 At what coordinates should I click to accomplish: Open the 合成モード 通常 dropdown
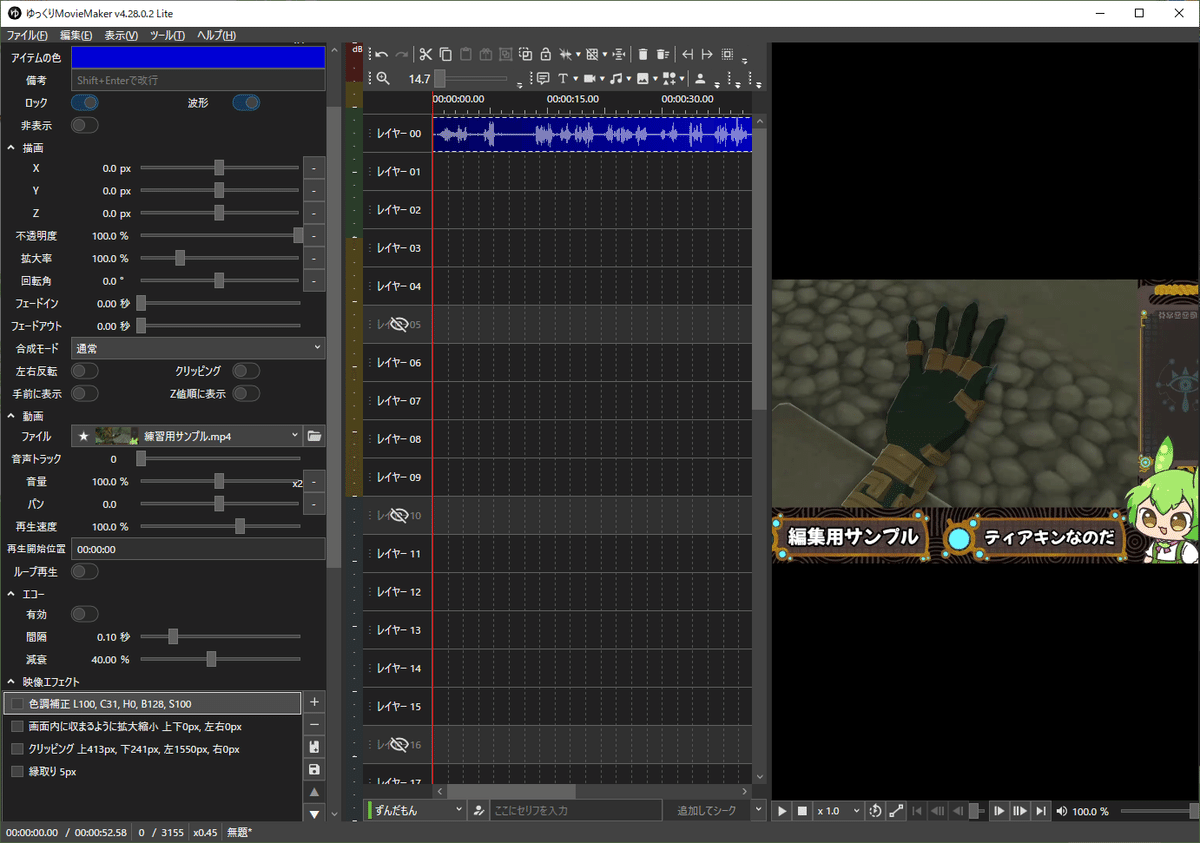click(198, 348)
